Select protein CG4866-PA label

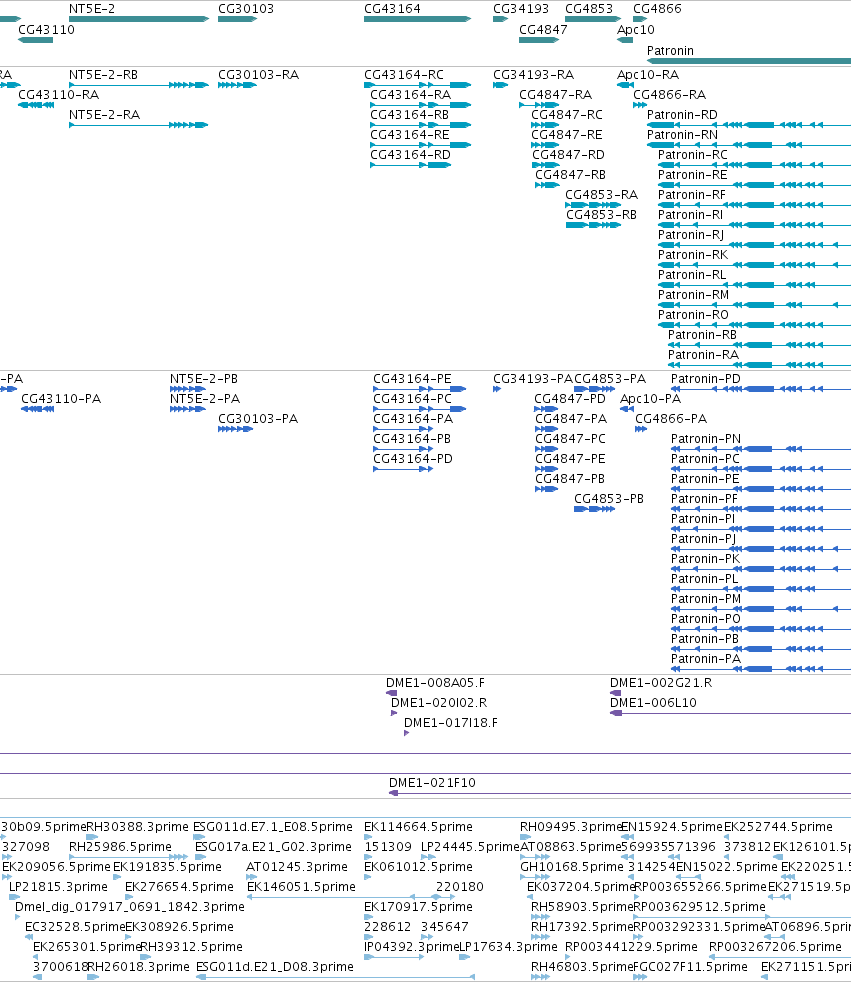tap(671, 419)
